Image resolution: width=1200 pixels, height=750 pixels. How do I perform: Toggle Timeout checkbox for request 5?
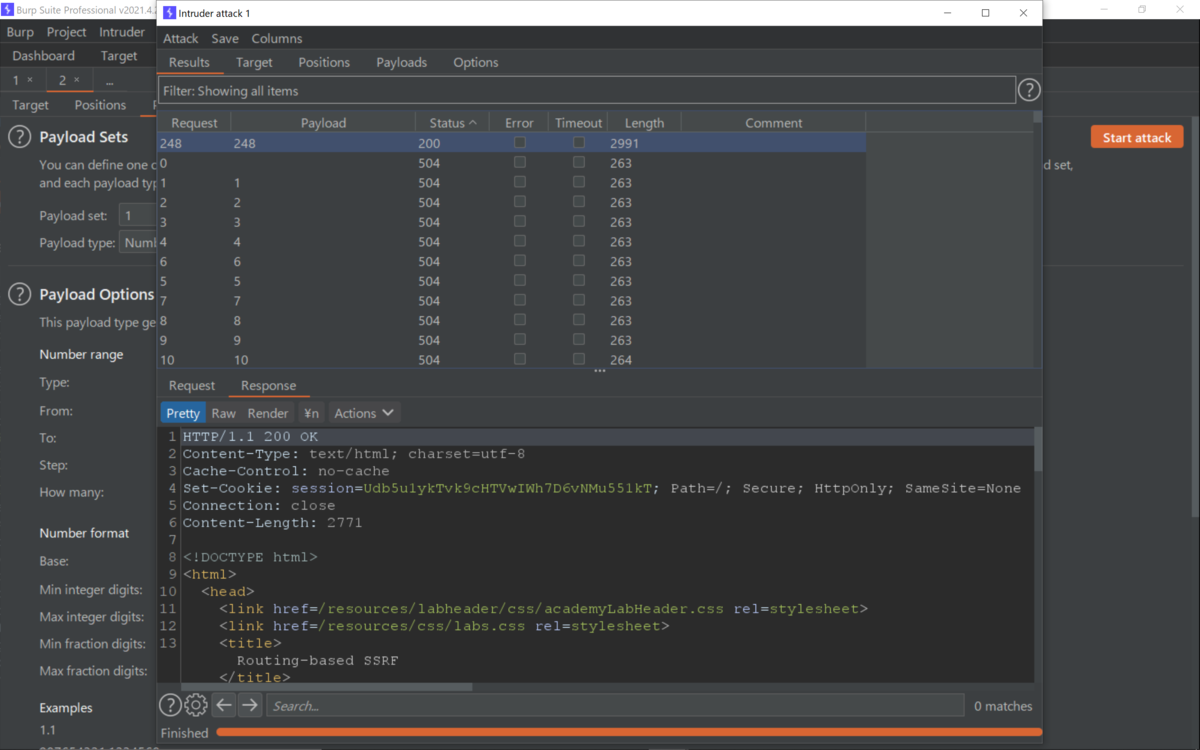pyautogui.click(x=578, y=281)
